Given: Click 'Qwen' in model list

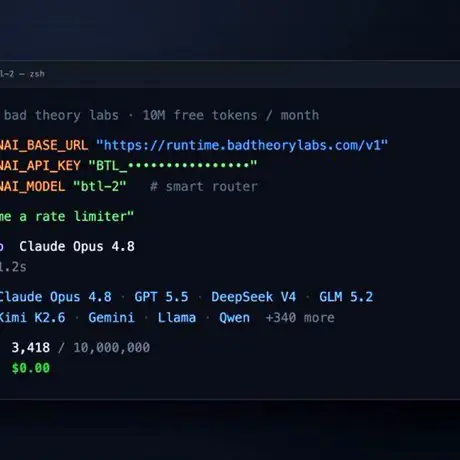Looking at the screenshot, I should tap(234, 318).
